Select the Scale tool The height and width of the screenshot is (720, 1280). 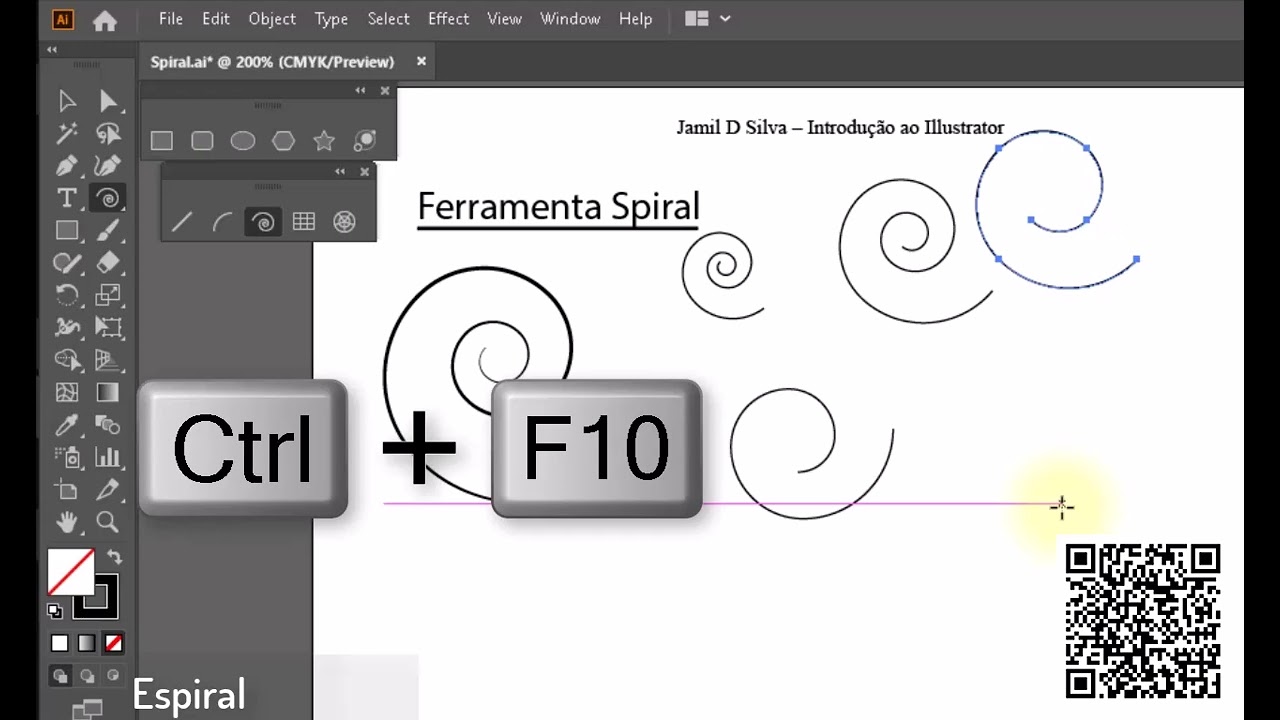(x=108, y=295)
